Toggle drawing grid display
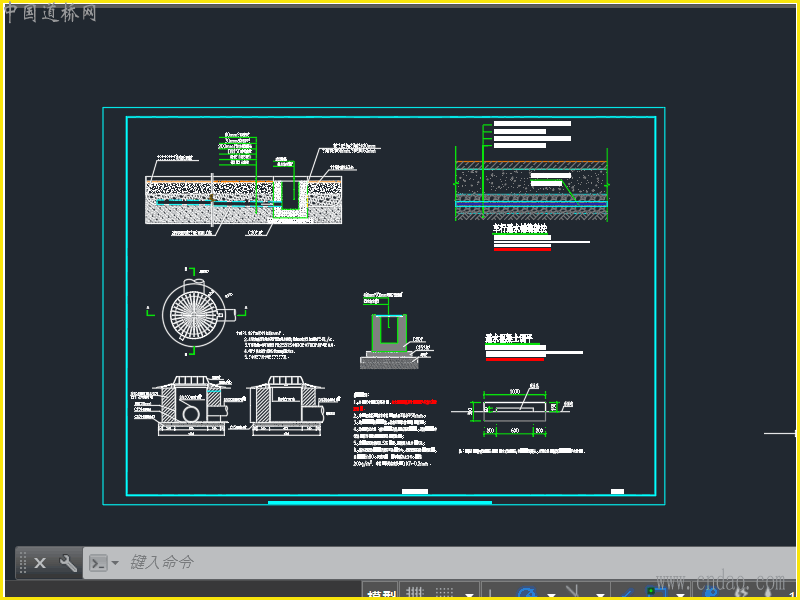800x600 pixels. (415, 592)
